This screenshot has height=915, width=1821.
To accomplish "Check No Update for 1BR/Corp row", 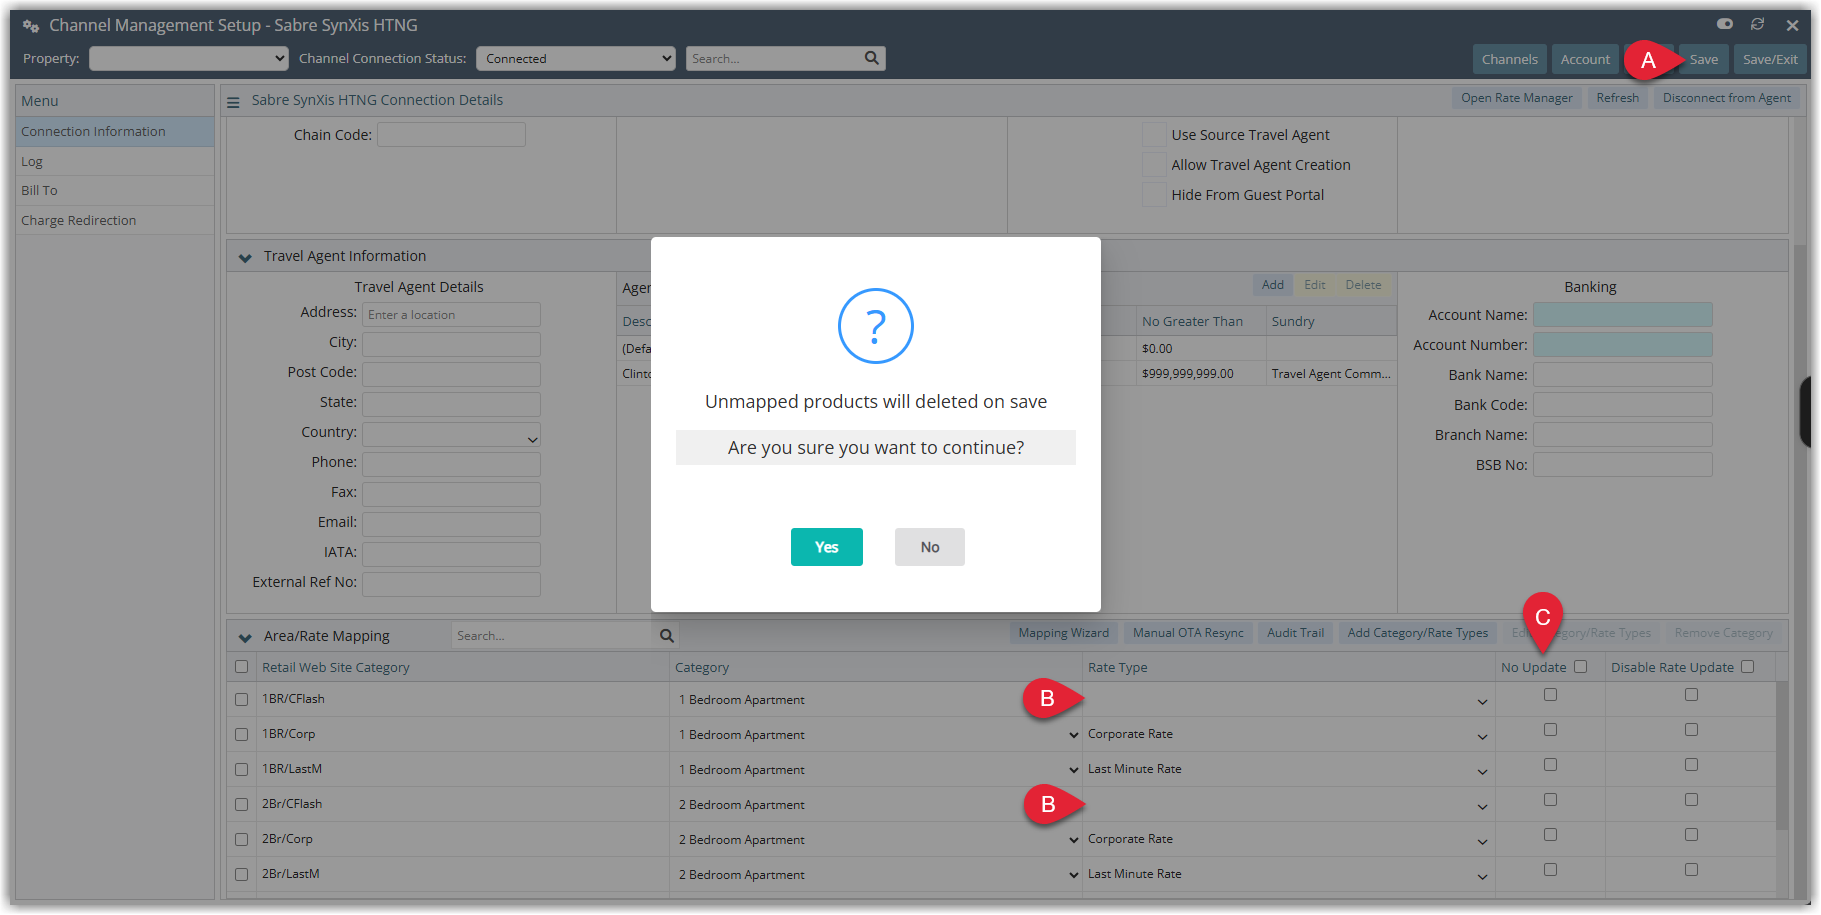I will 1550,730.
